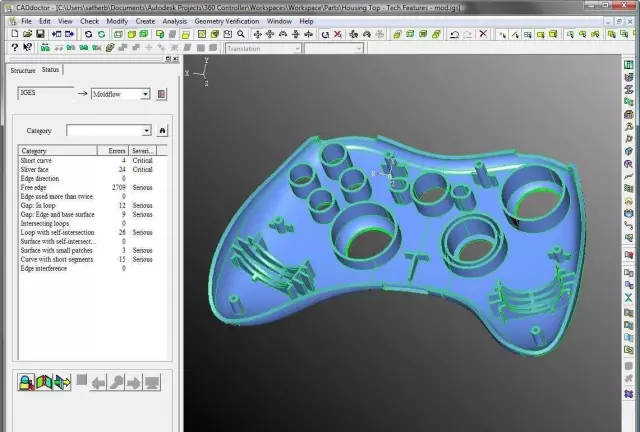Sort by the Category column header
Screen dimensions: 640x432
(x=58, y=151)
